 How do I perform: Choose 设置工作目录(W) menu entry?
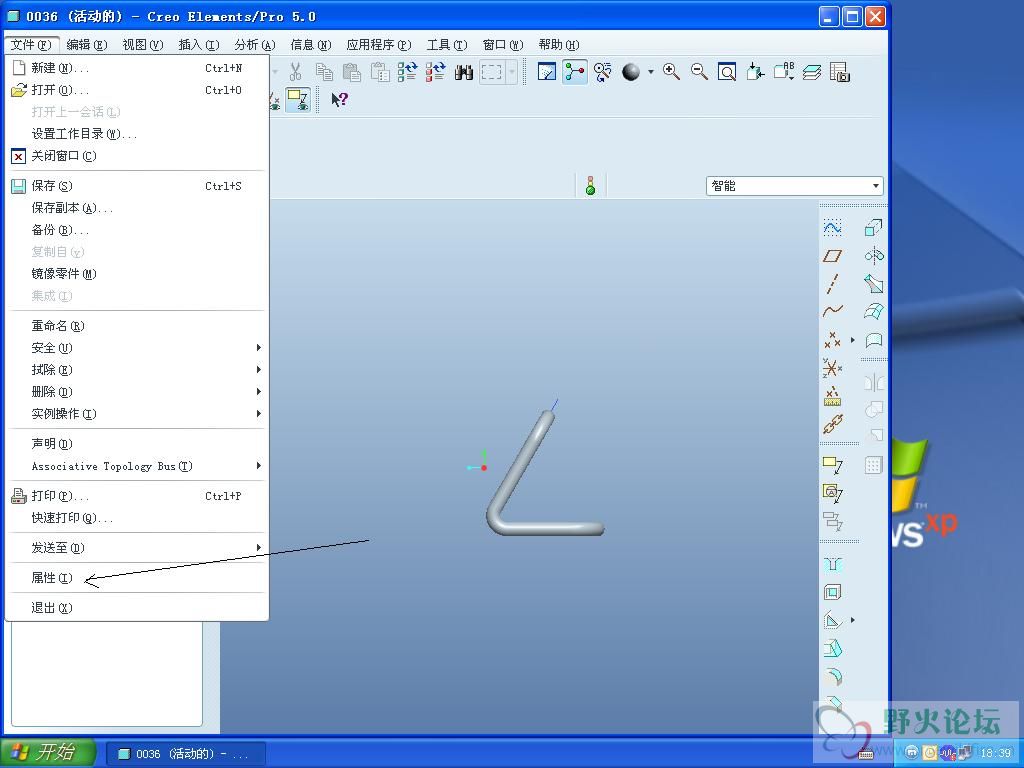137,134
